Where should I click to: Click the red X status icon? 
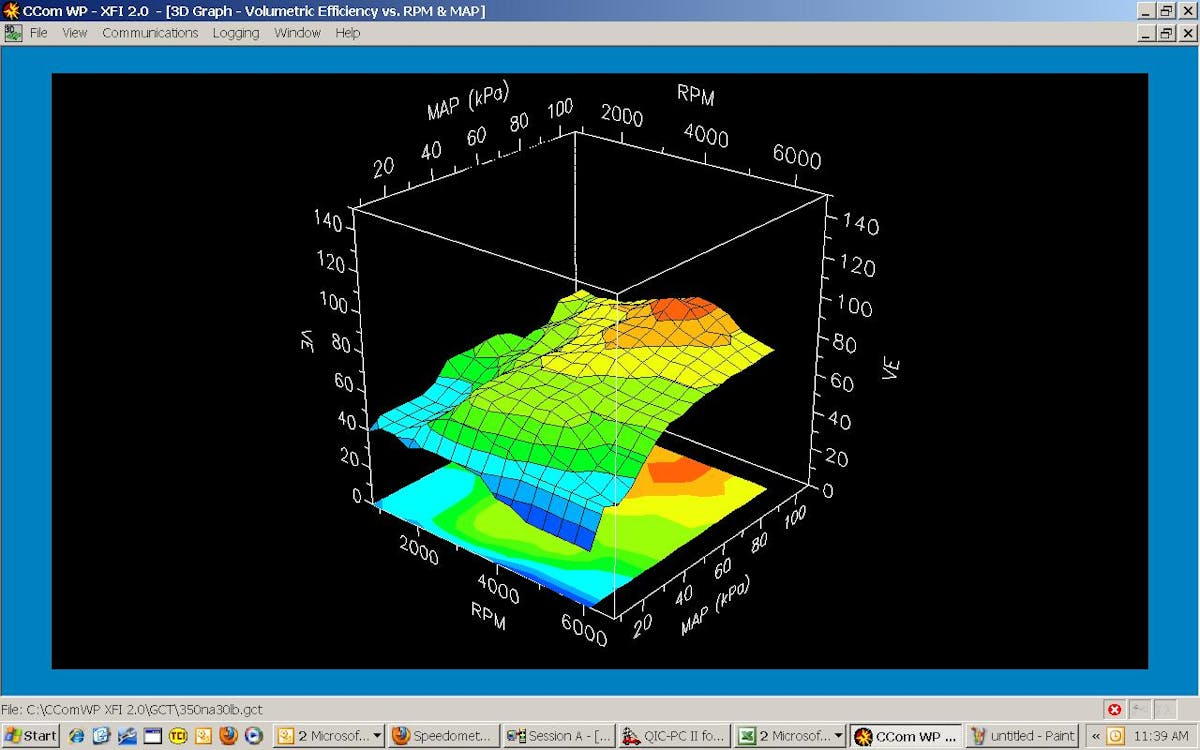click(1114, 709)
